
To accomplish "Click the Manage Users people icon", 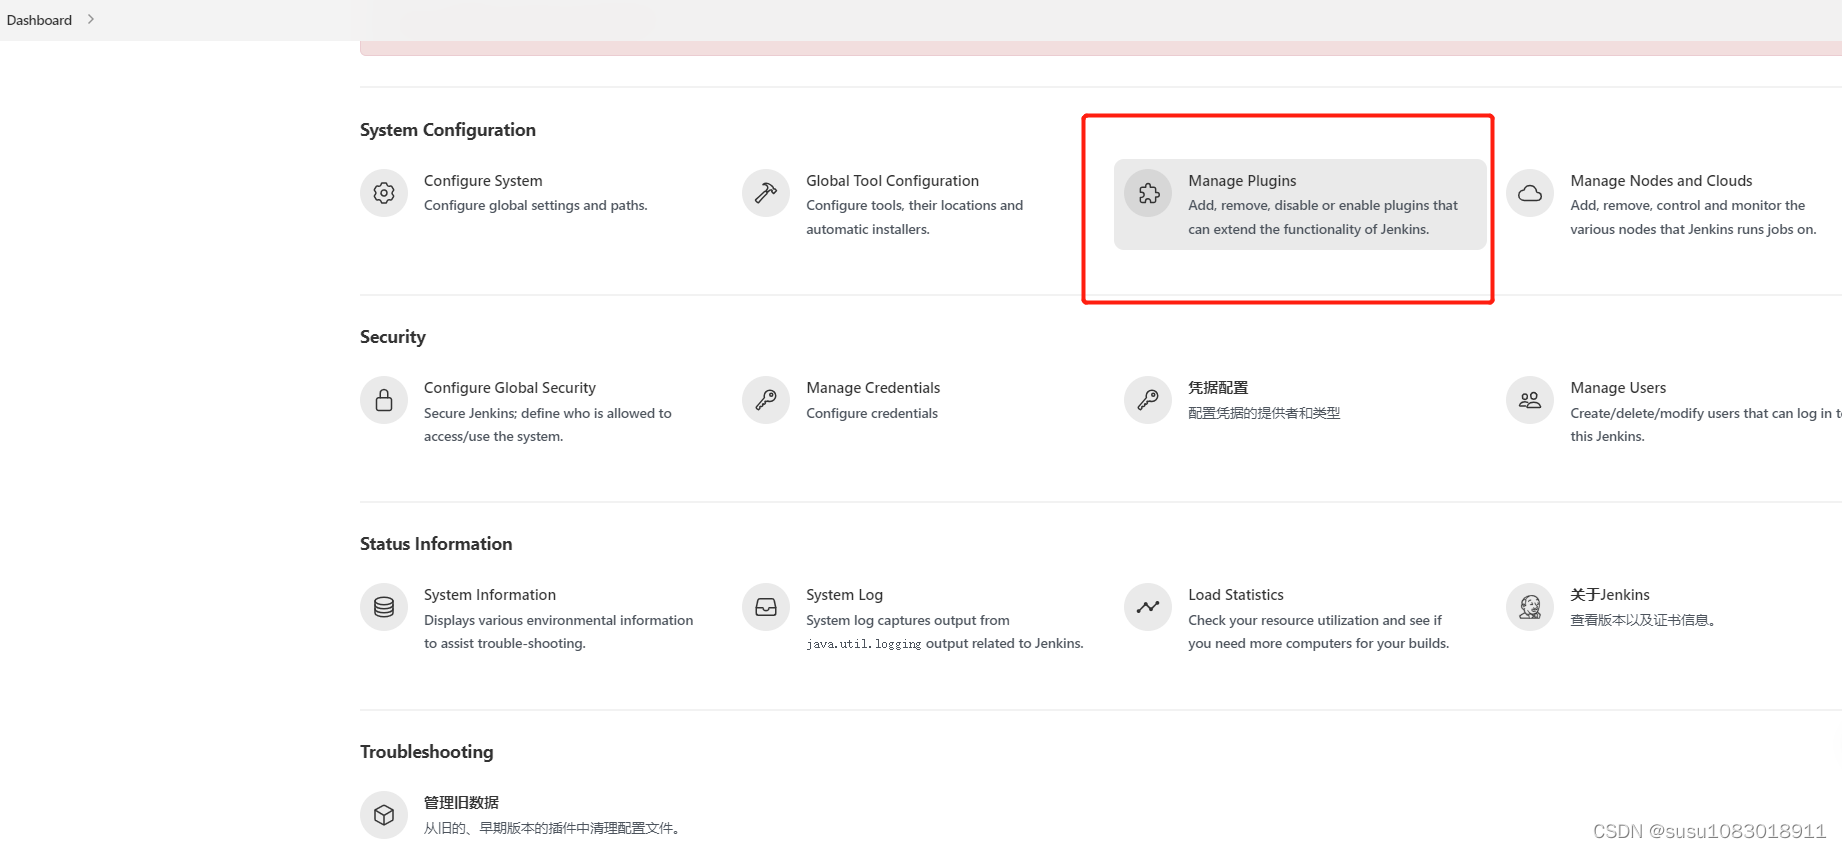I will tap(1530, 400).
